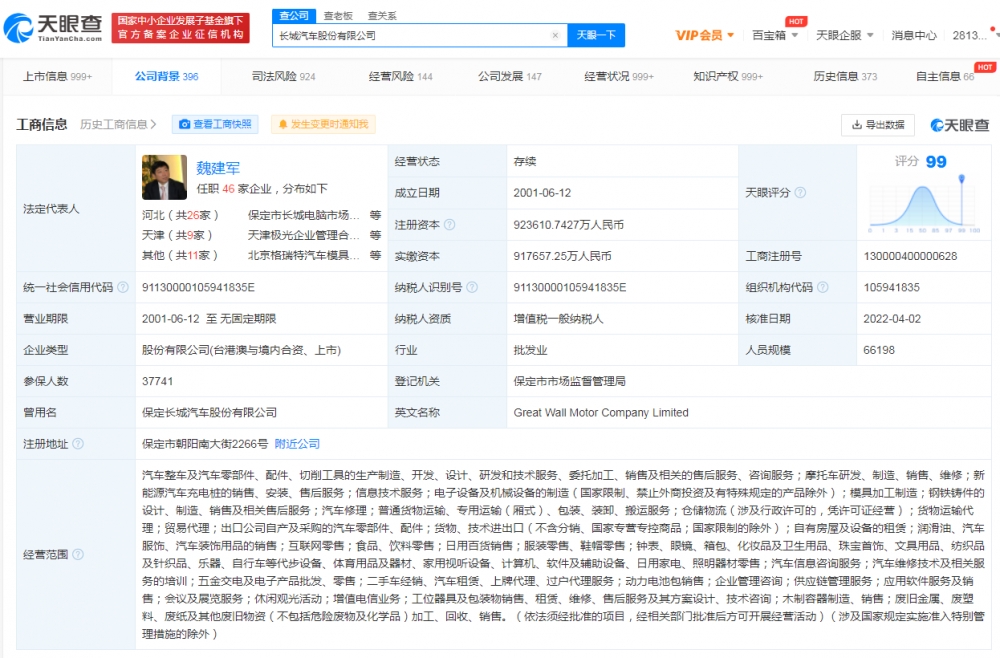Click the registered address 保定市朝阳南大街2266号
Screen dimensions: 1000x658
click(205, 444)
